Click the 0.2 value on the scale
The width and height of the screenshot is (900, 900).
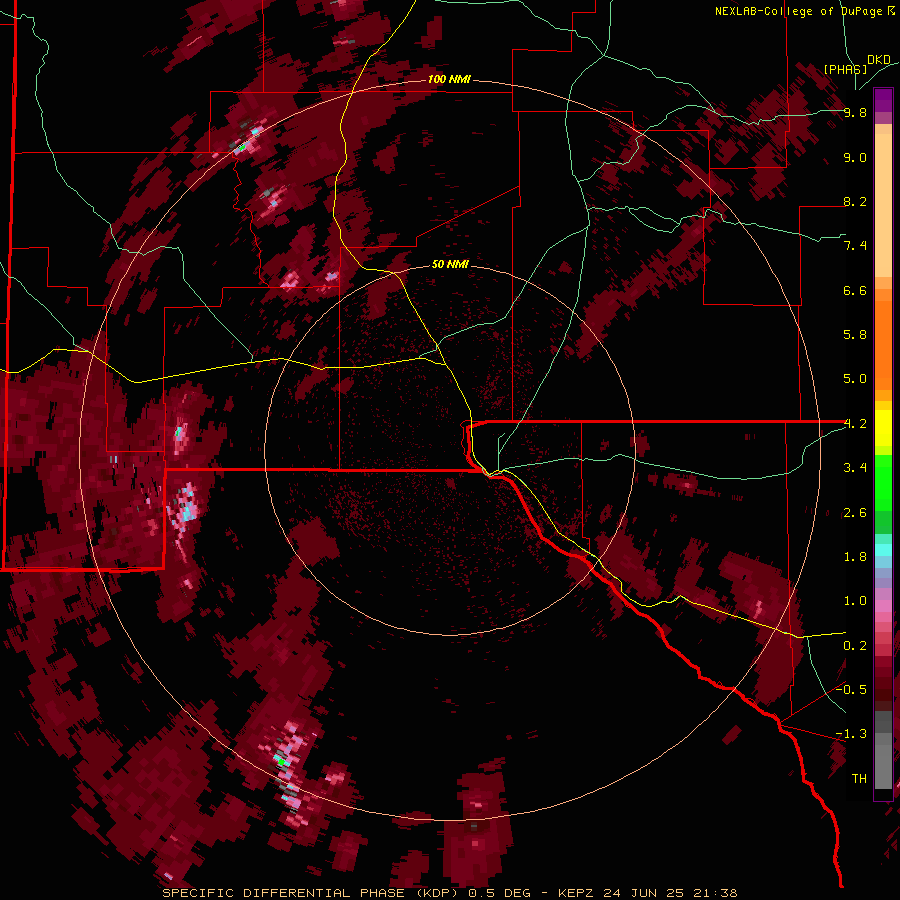[x=855, y=646]
